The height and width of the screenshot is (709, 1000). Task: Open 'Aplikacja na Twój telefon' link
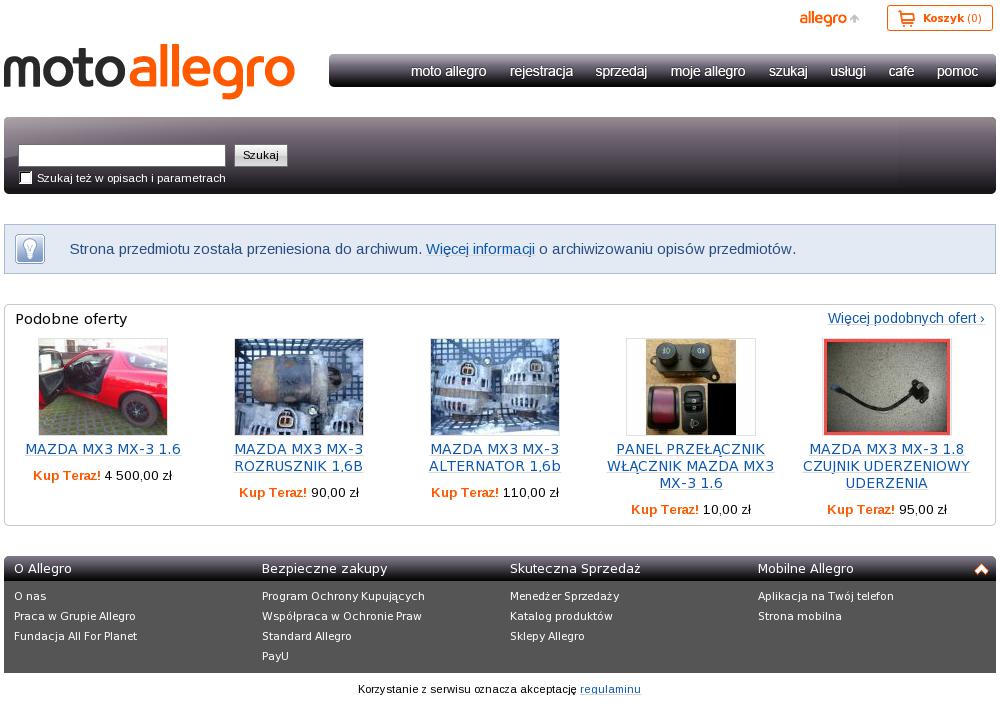[826, 596]
